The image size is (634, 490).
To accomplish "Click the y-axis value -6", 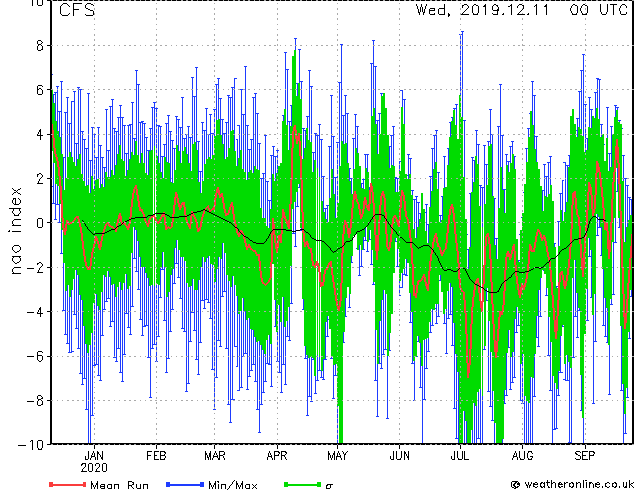I will [35, 356].
